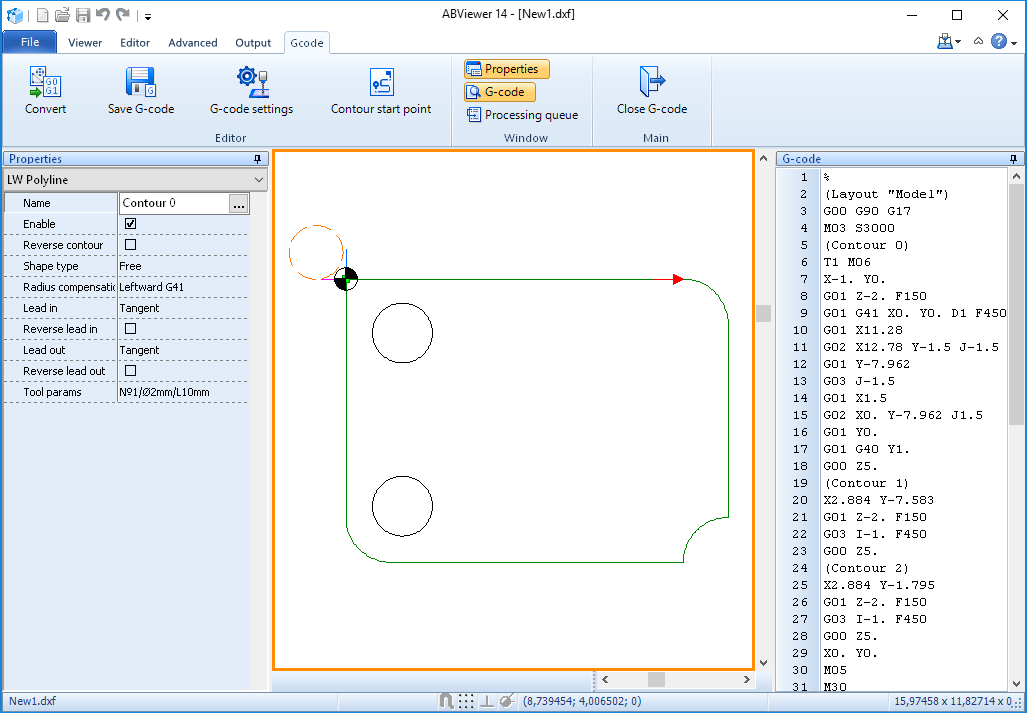This screenshot has height=713, width=1027.
Task: Toggle the Properties window button
Action: pos(506,69)
